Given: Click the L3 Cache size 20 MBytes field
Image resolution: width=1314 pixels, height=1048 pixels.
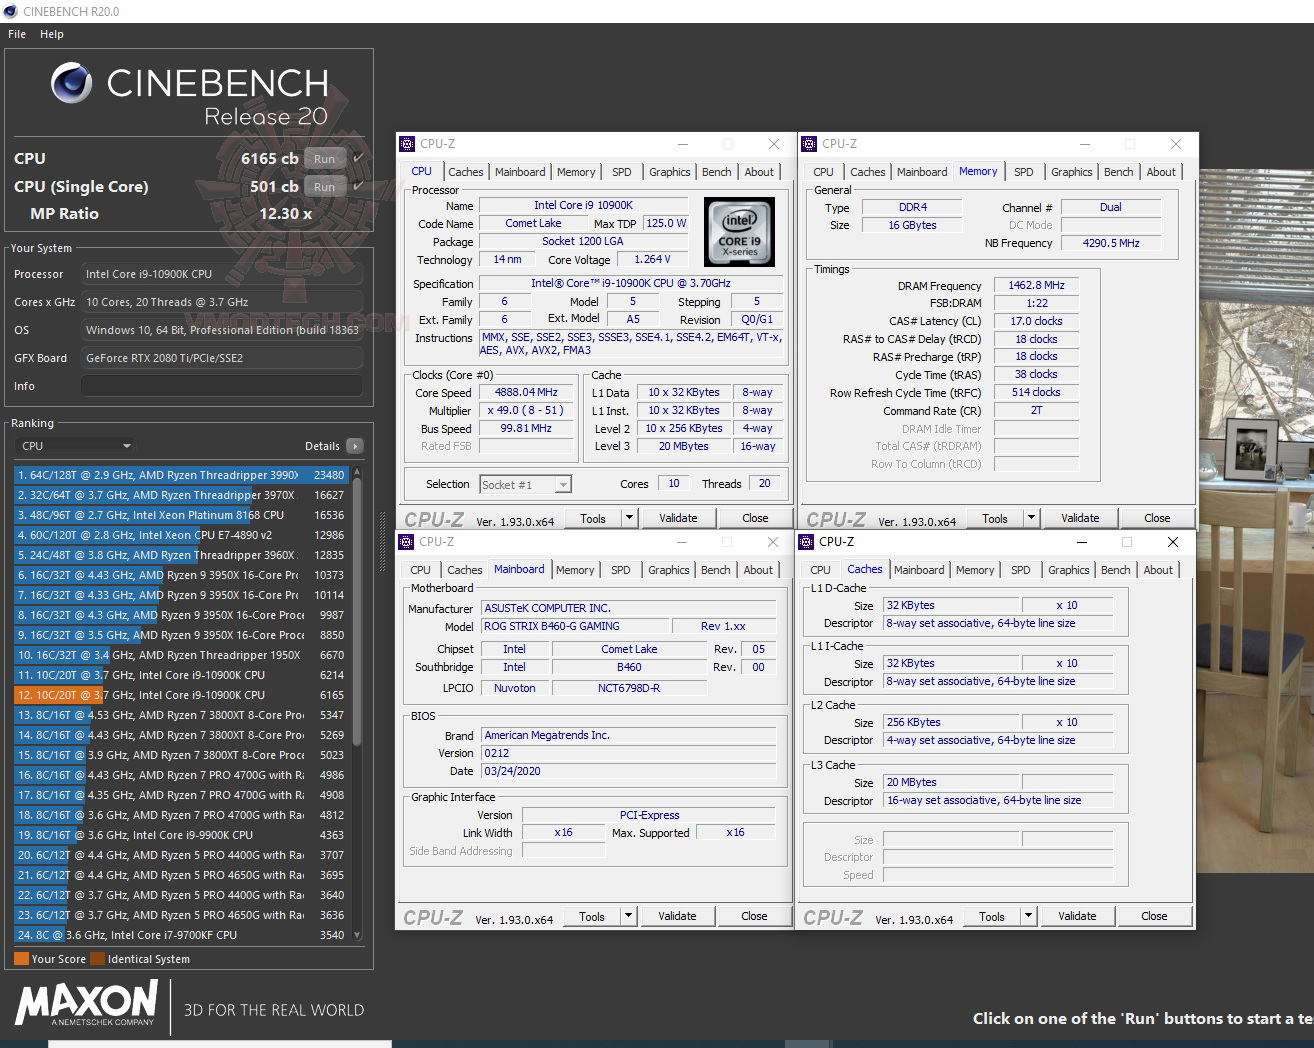Looking at the screenshot, I should click(x=951, y=783).
